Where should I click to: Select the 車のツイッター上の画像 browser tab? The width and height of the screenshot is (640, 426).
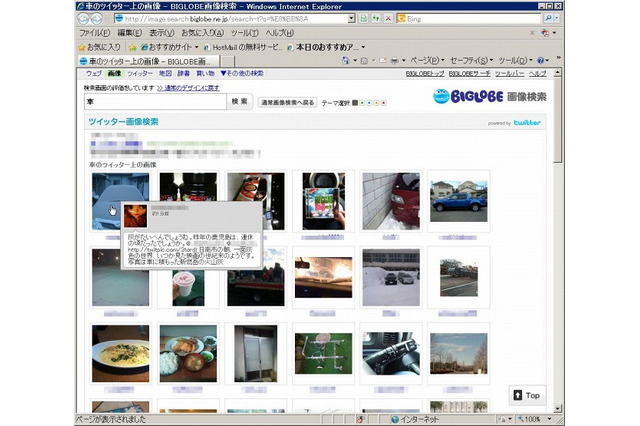(148, 61)
